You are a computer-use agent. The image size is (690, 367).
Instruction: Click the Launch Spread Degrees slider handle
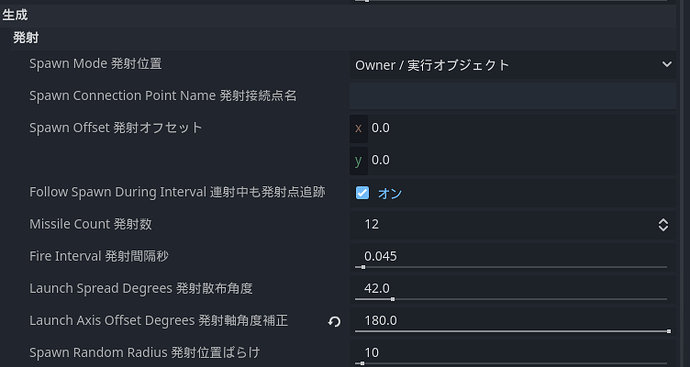tap(393, 299)
